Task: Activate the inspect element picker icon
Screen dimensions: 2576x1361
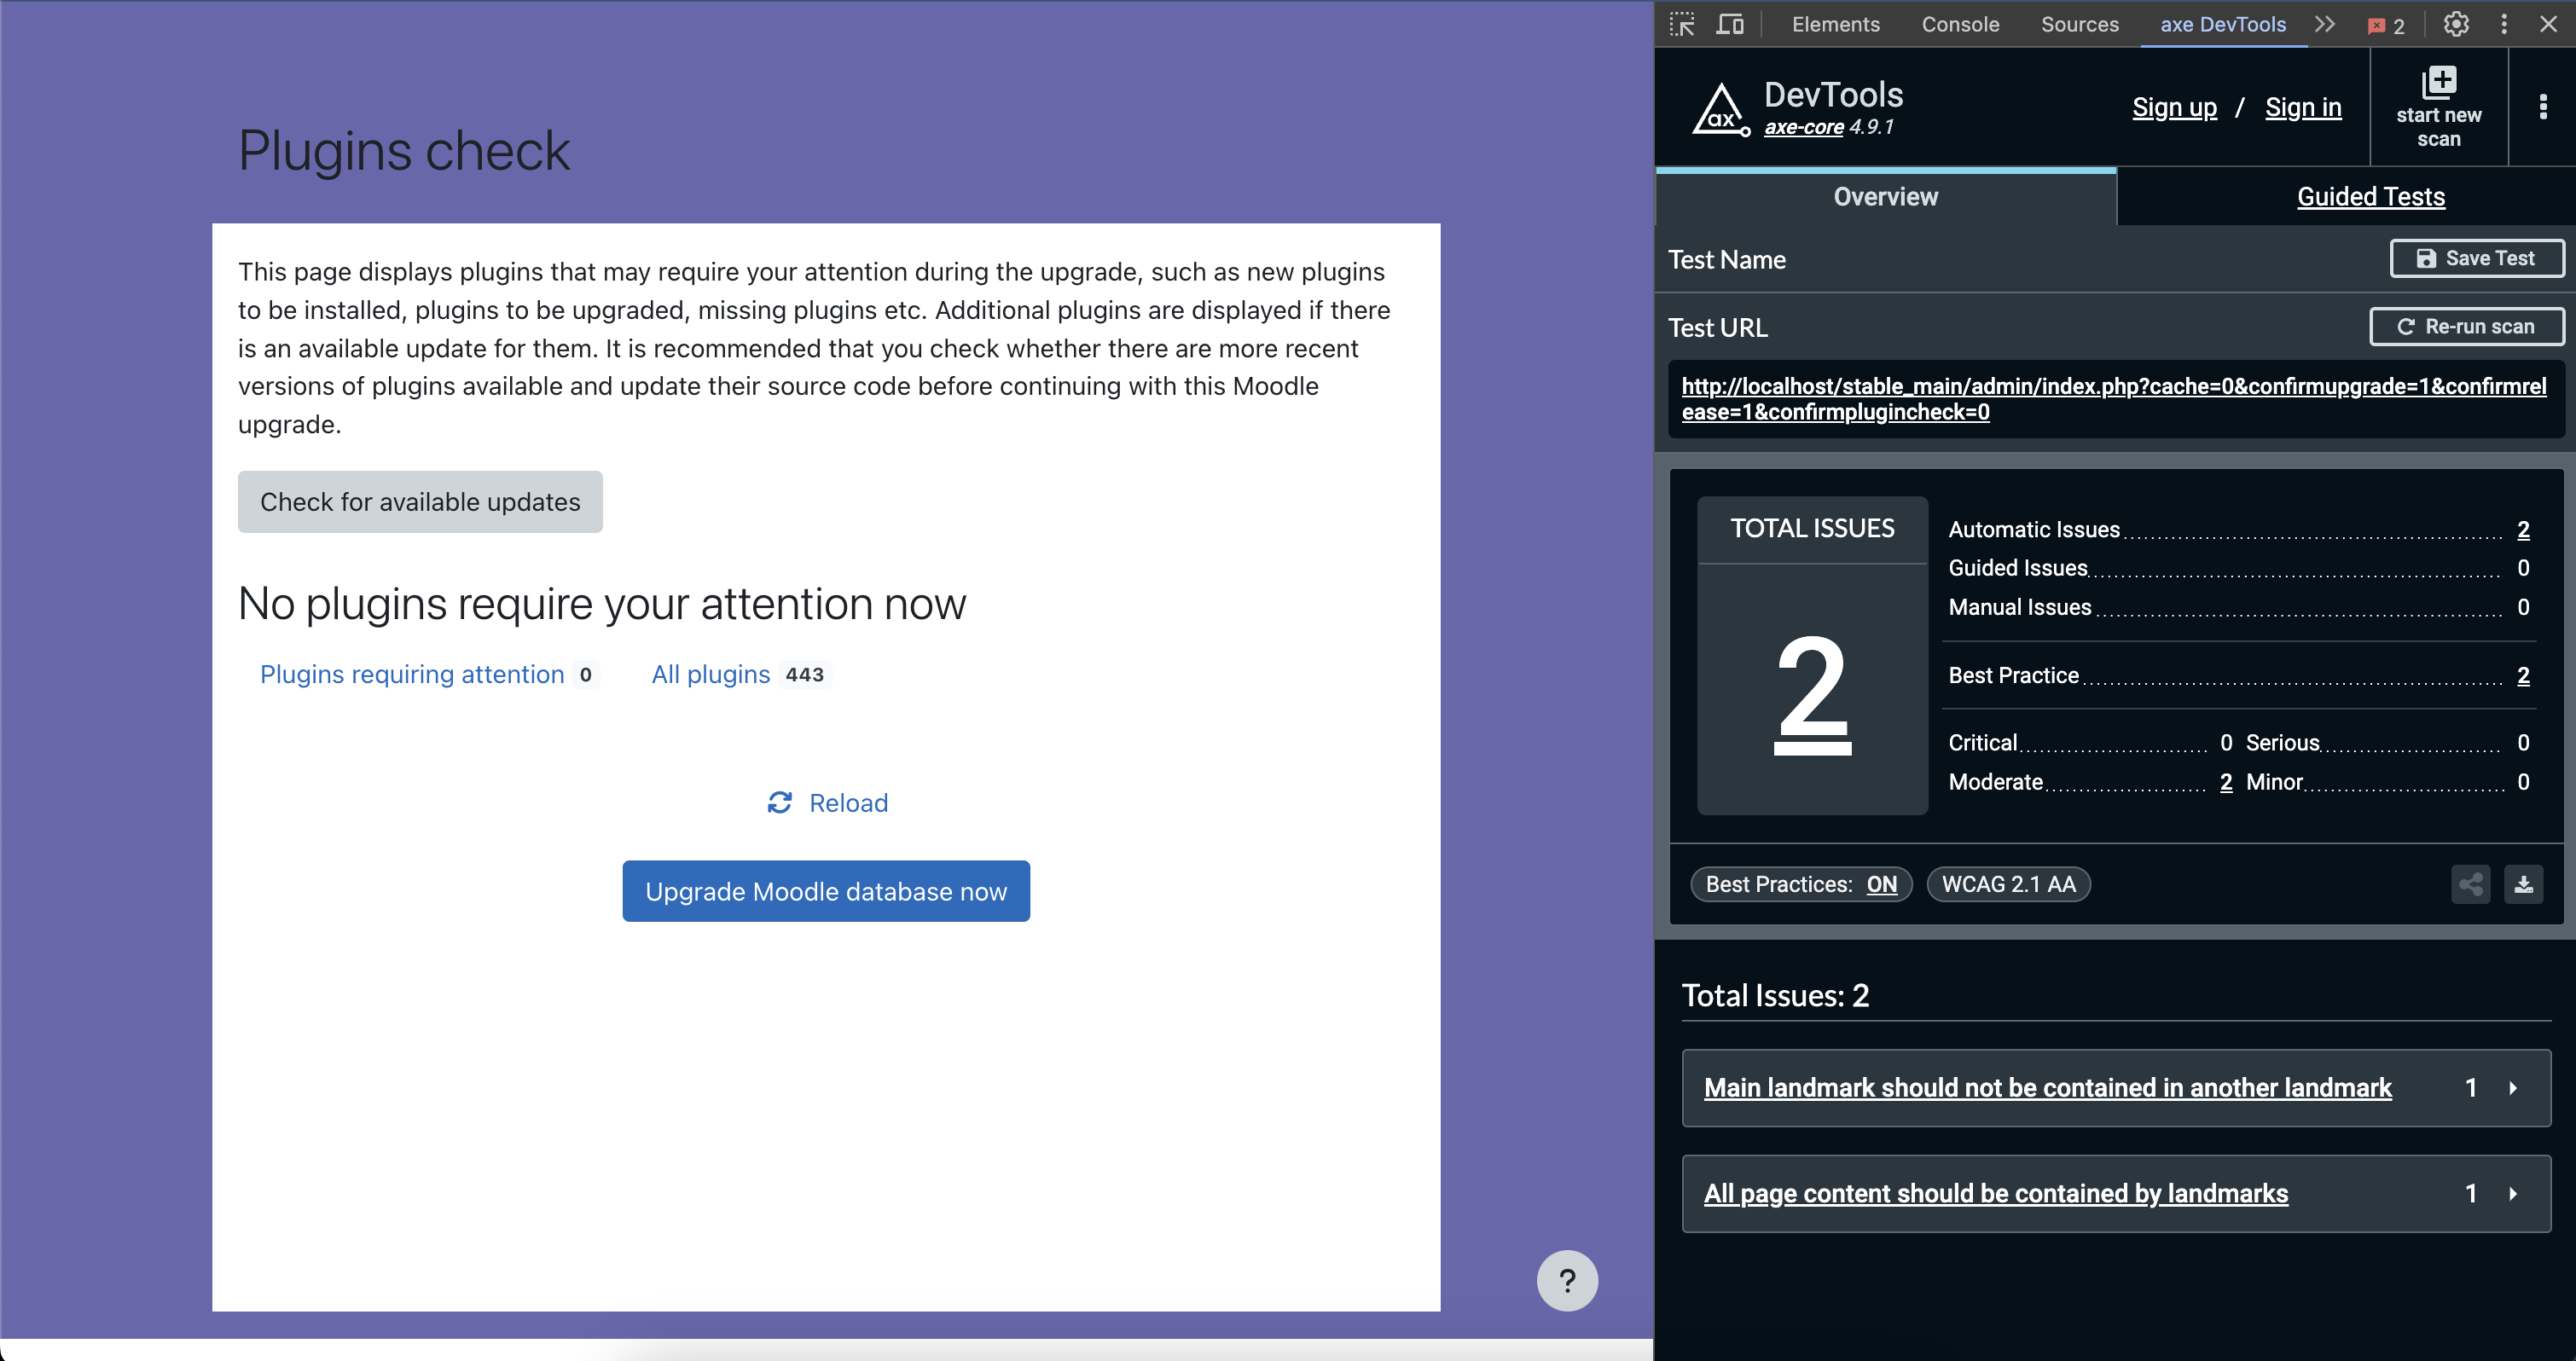Action: coord(1682,24)
